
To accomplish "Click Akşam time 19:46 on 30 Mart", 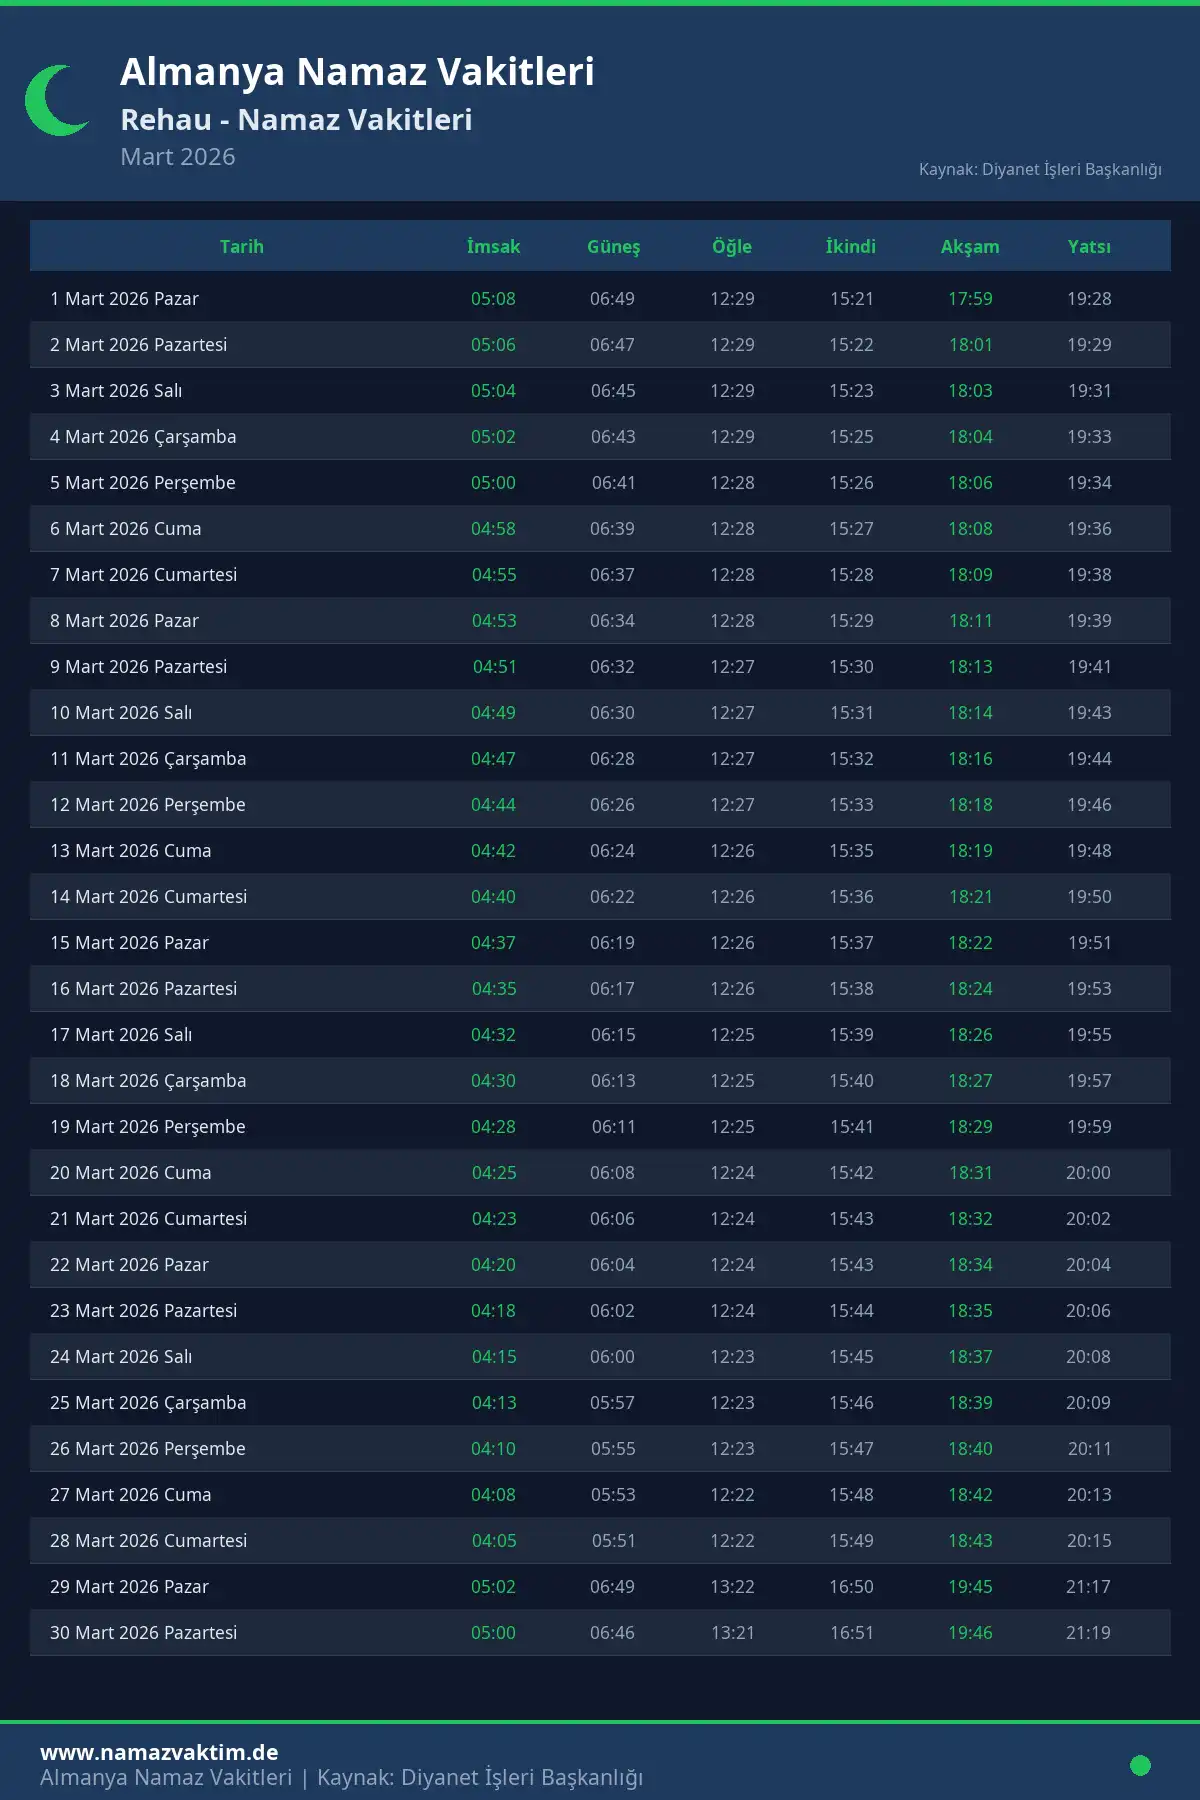I will click(970, 1633).
